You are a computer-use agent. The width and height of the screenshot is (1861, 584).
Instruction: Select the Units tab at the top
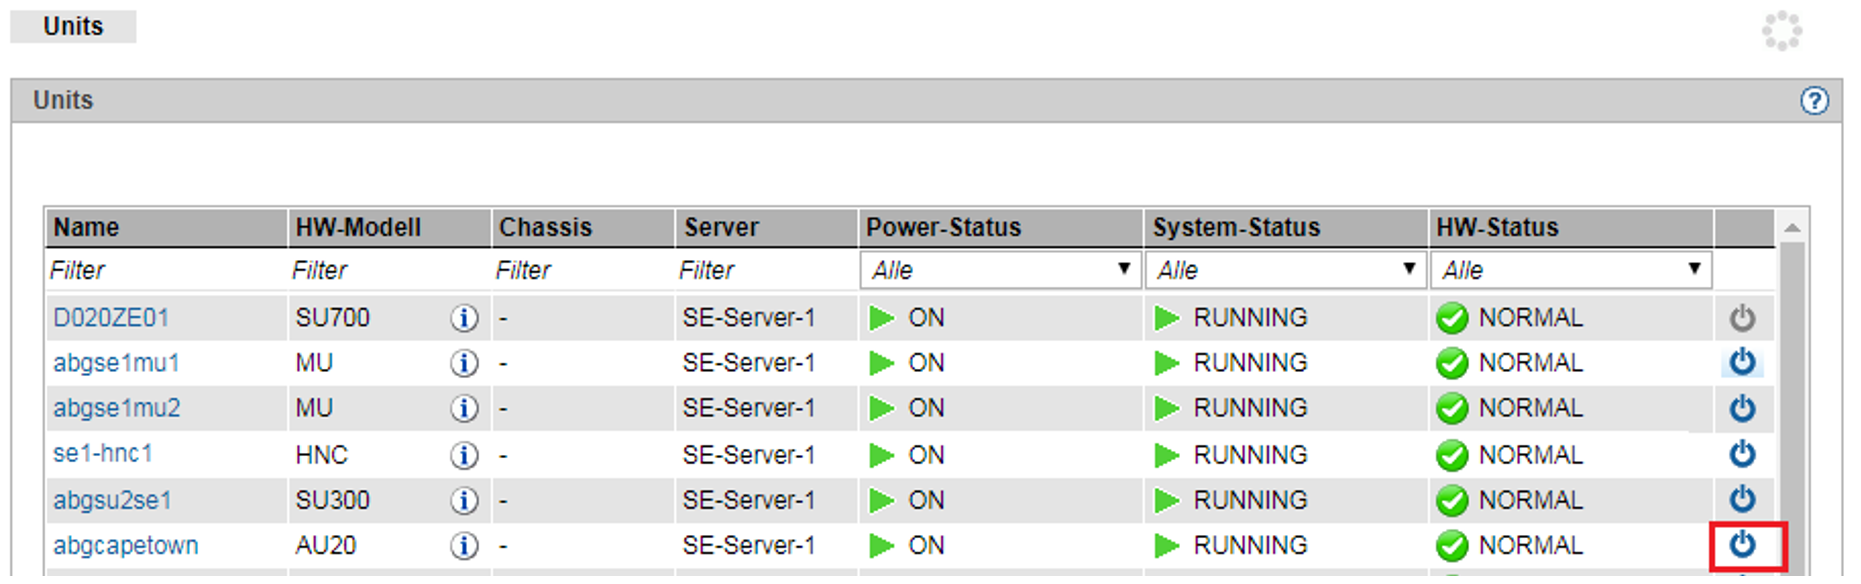[73, 26]
